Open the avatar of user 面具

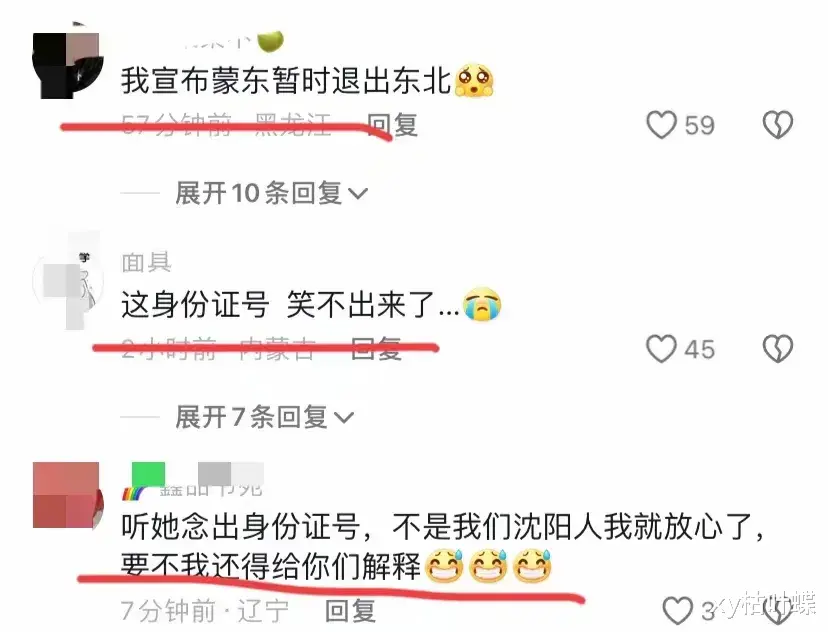67,280
